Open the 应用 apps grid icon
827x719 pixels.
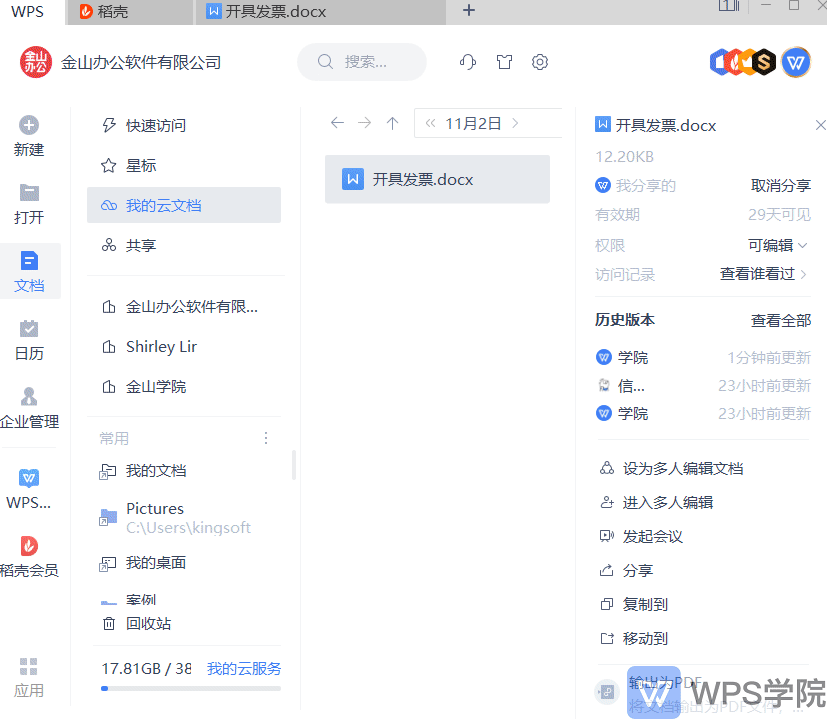[29, 666]
